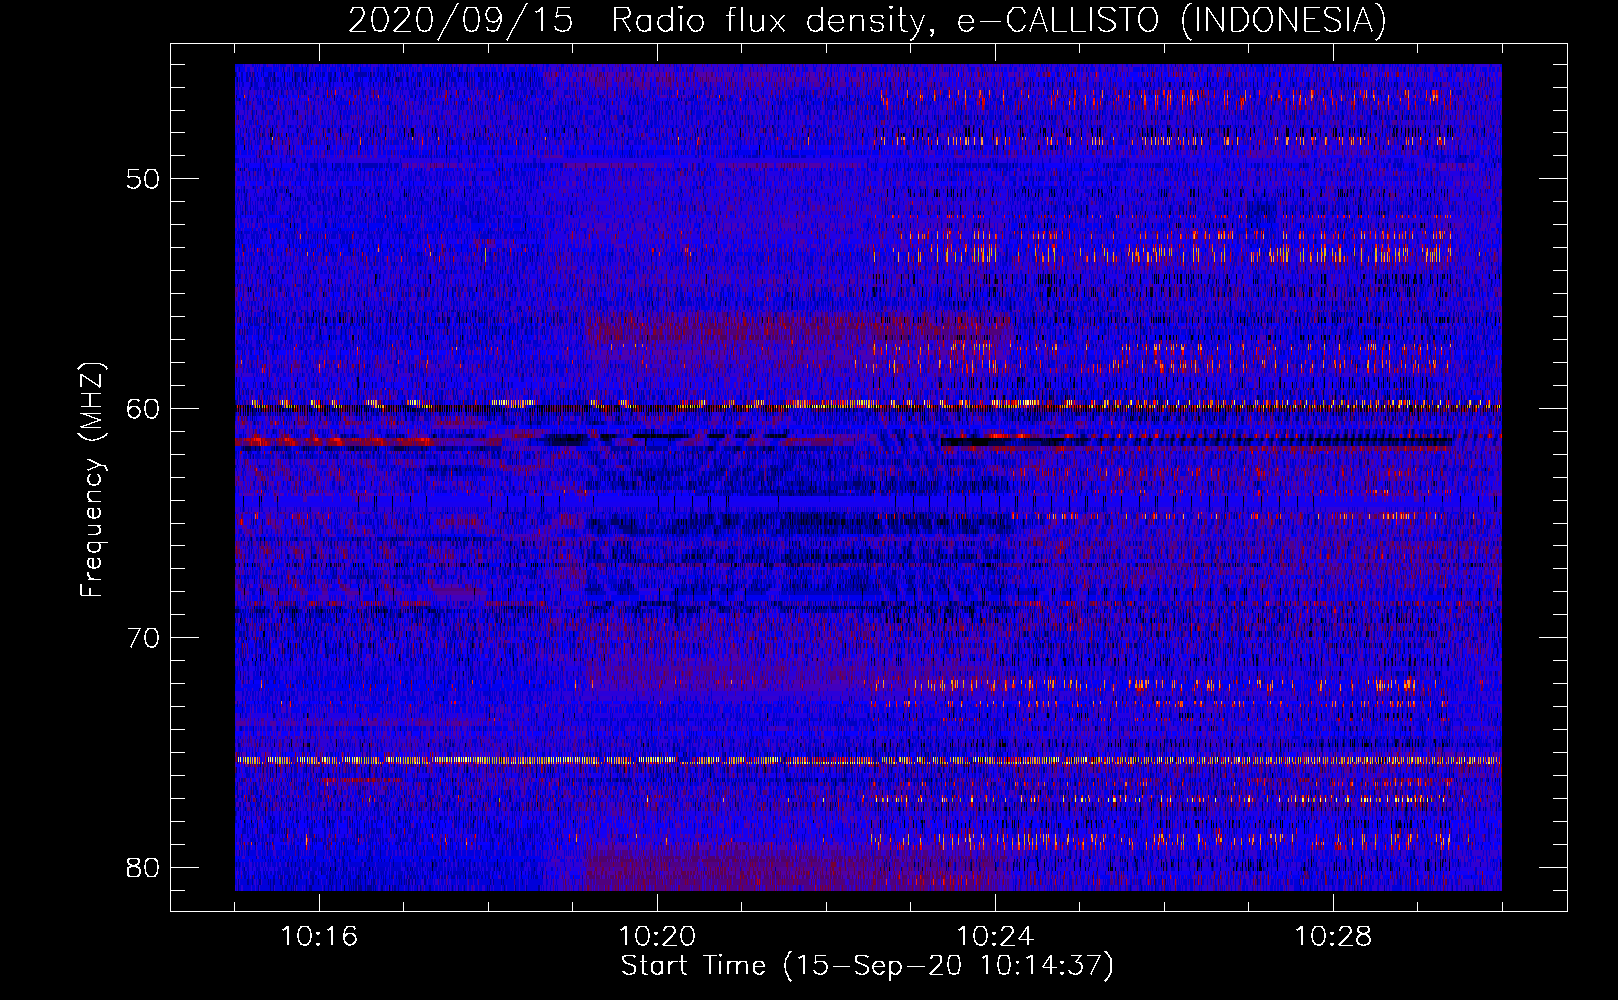Click the 60 frequency tick label
Image resolution: width=1618 pixels, height=1000 pixels.
tap(143, 409)
